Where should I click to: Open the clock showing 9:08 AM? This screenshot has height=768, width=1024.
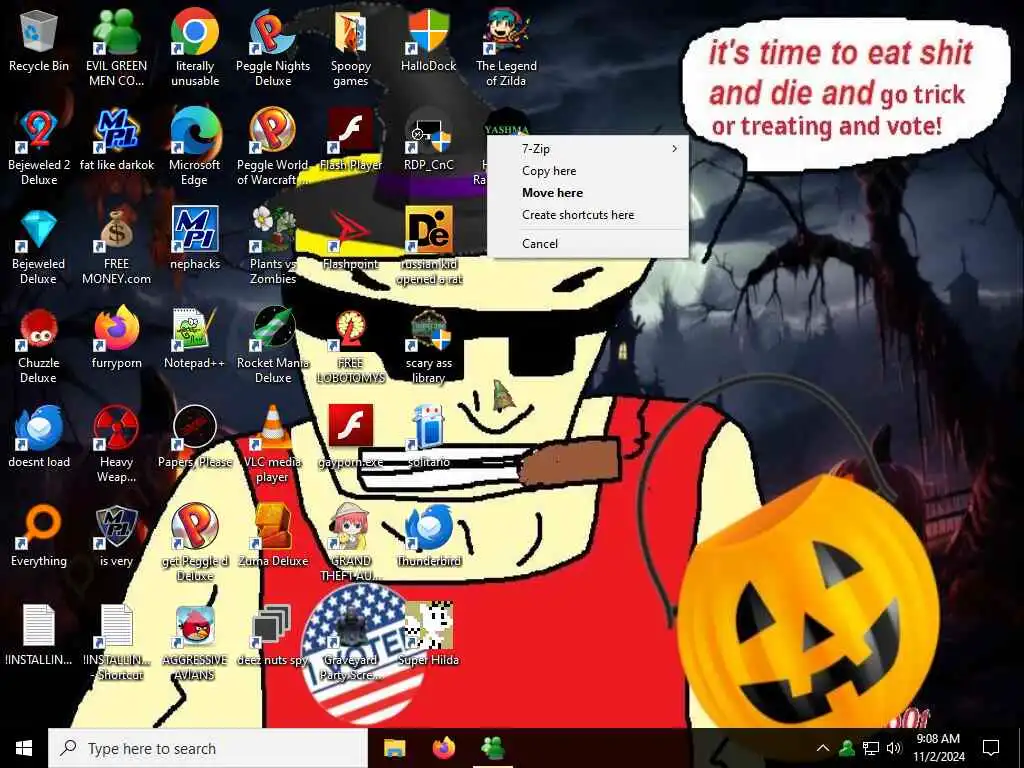coord(938,748)
